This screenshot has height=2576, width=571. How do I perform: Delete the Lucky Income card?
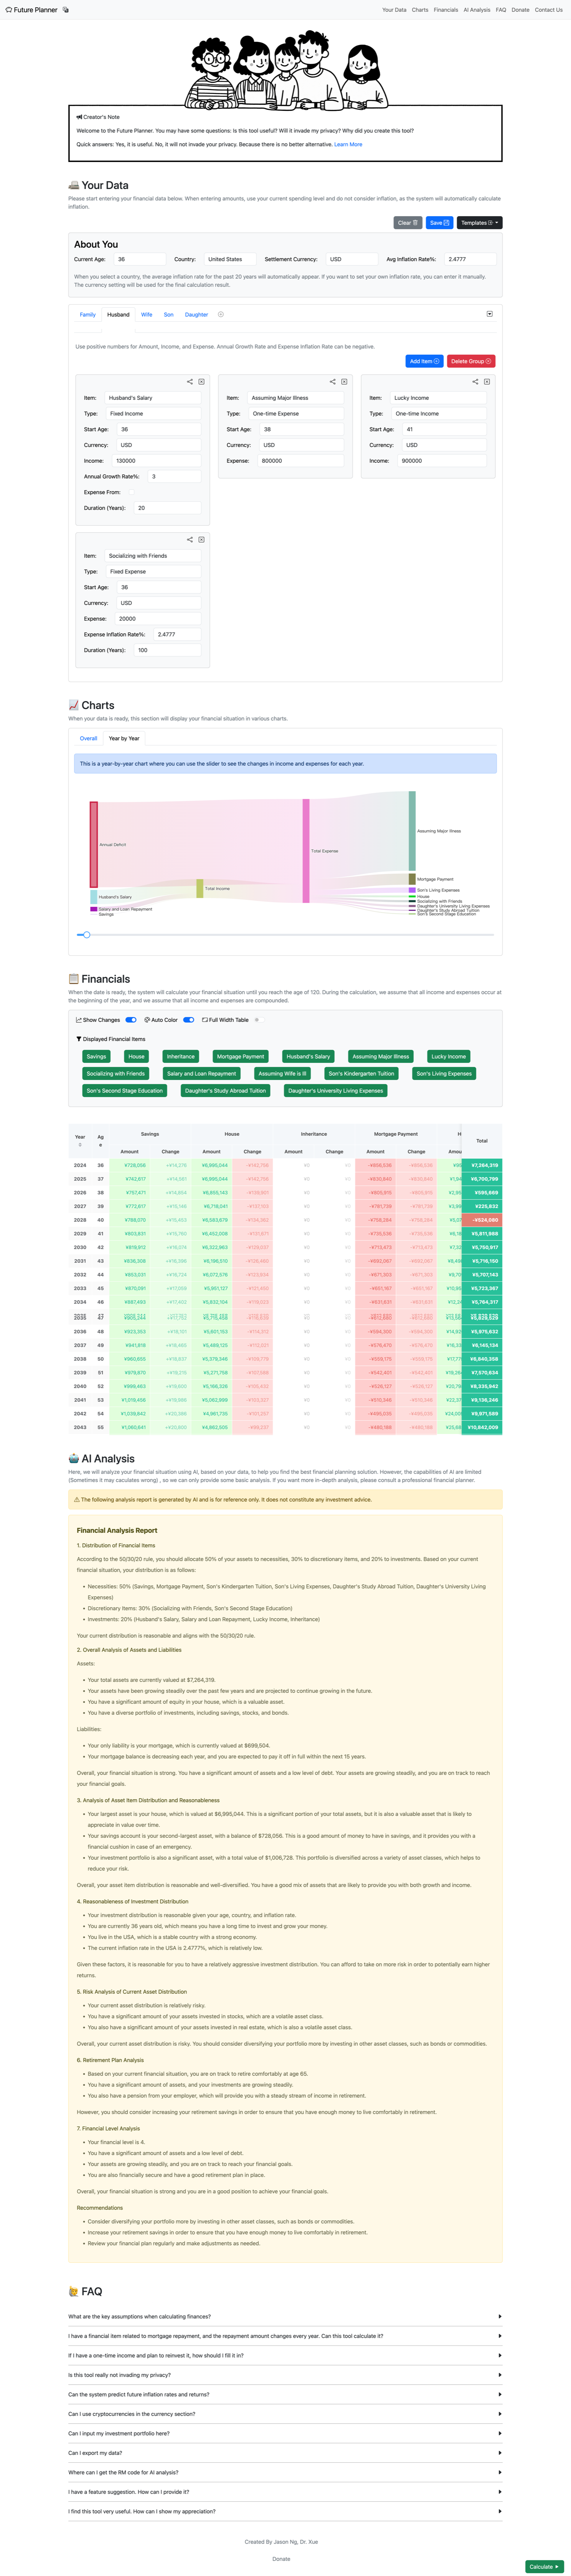click(487, 382)
